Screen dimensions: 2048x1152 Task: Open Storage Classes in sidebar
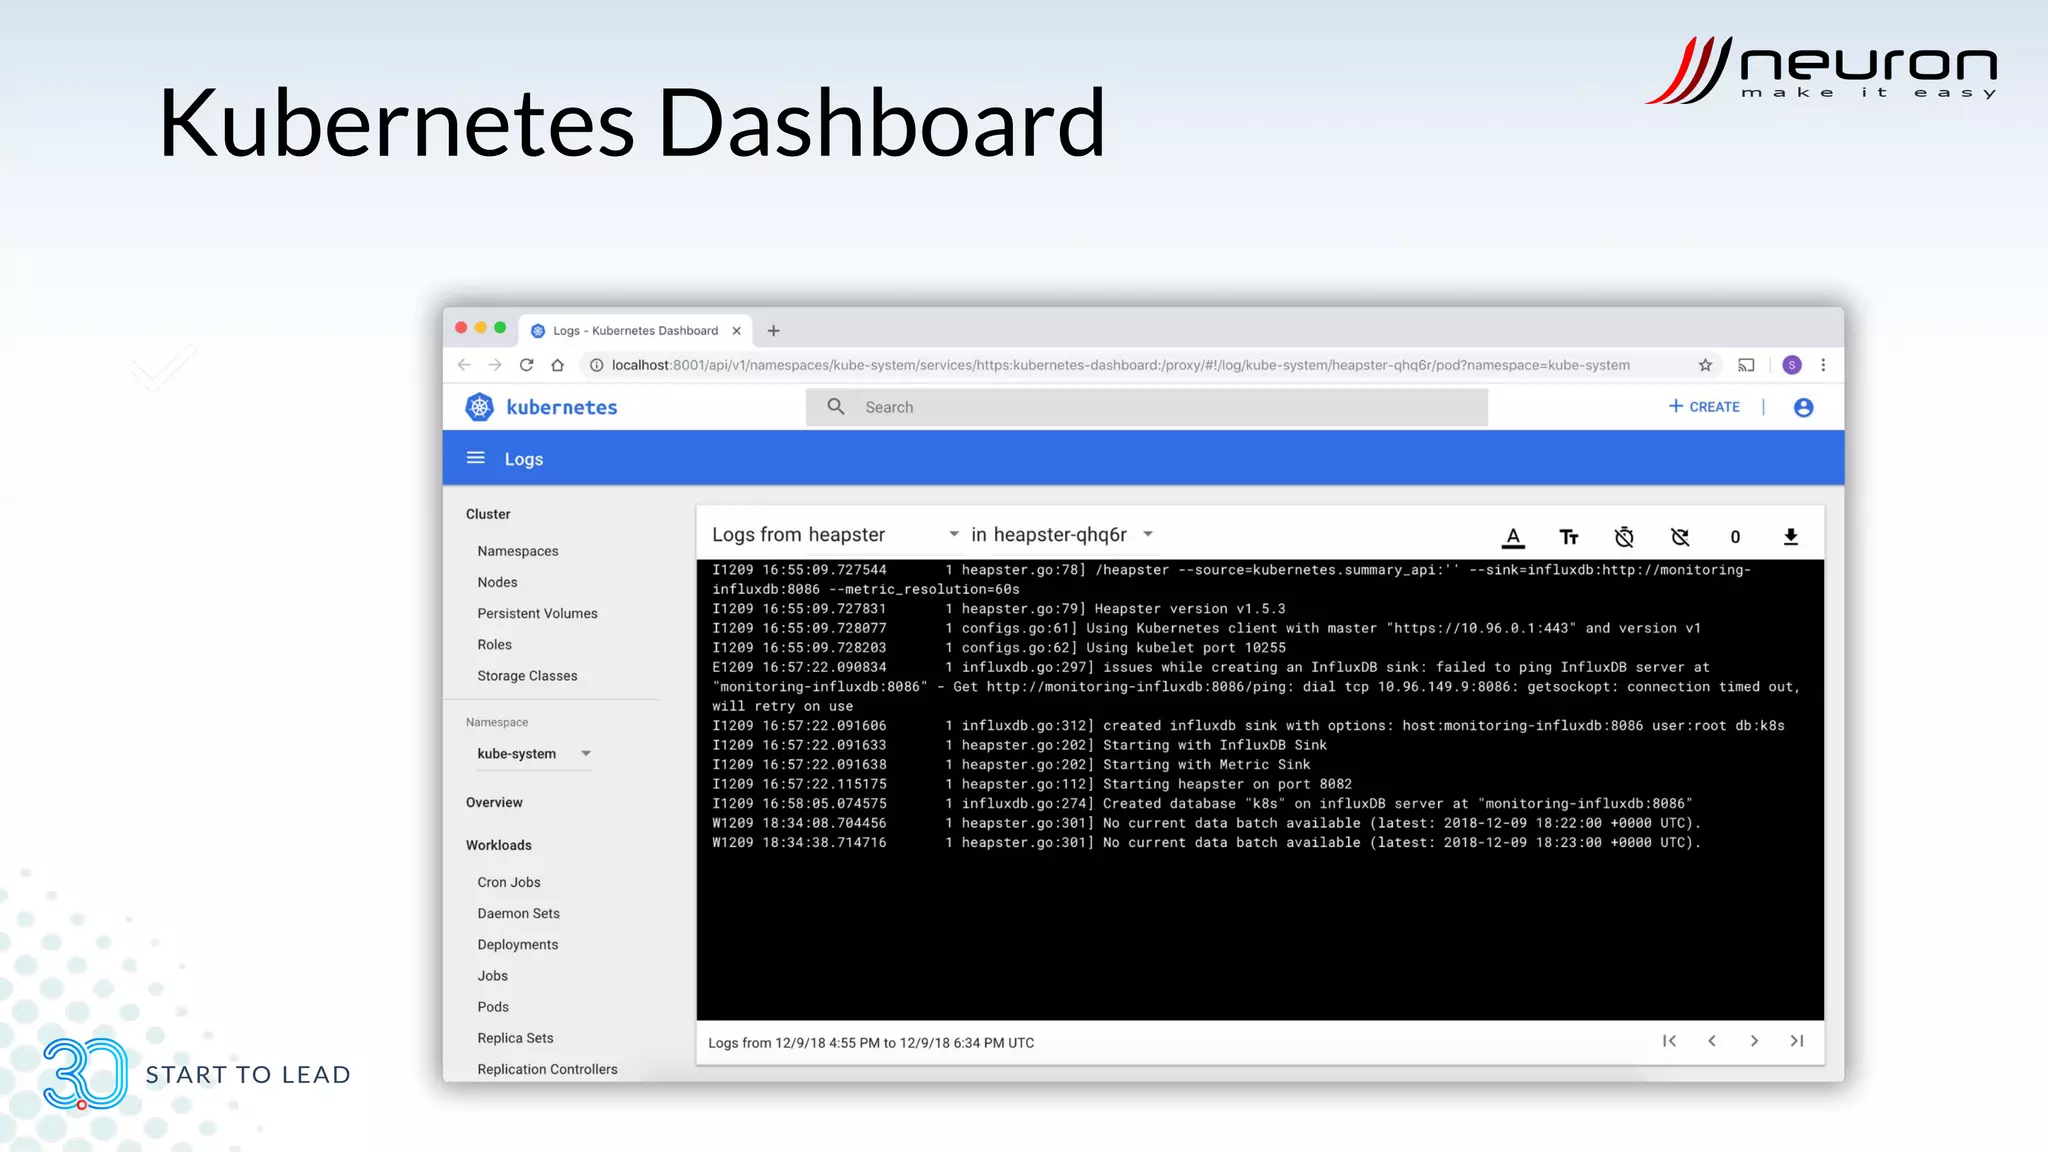(x=527, y=676)
